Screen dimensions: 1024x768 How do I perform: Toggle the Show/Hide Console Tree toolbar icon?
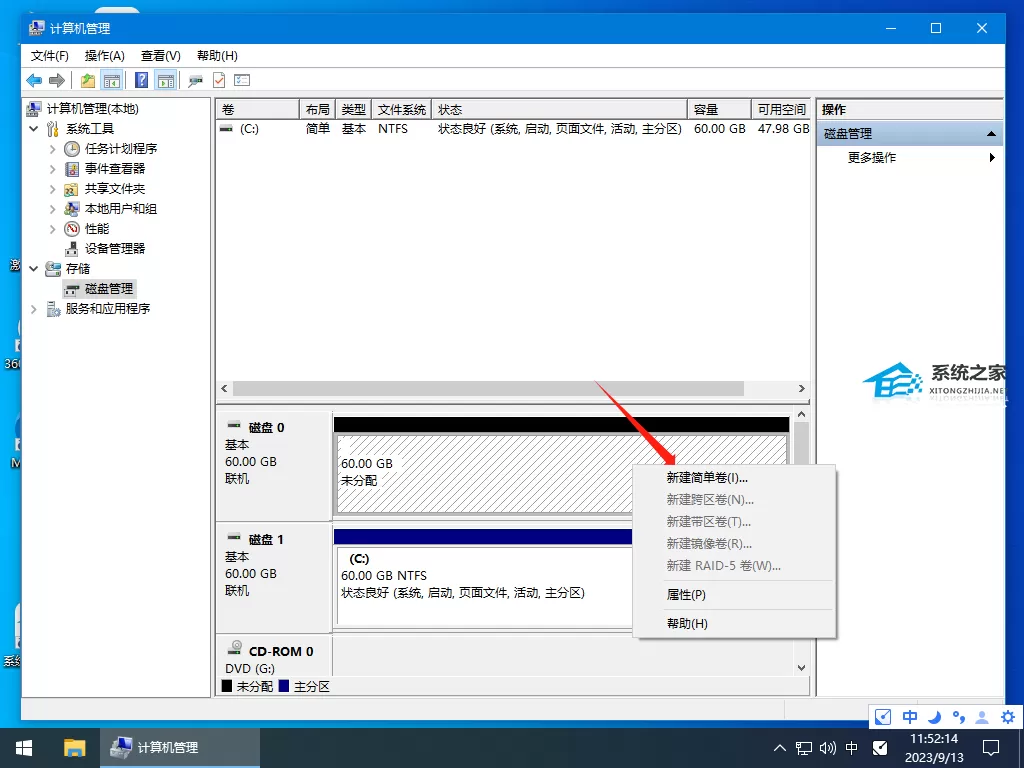click(112, 80)
